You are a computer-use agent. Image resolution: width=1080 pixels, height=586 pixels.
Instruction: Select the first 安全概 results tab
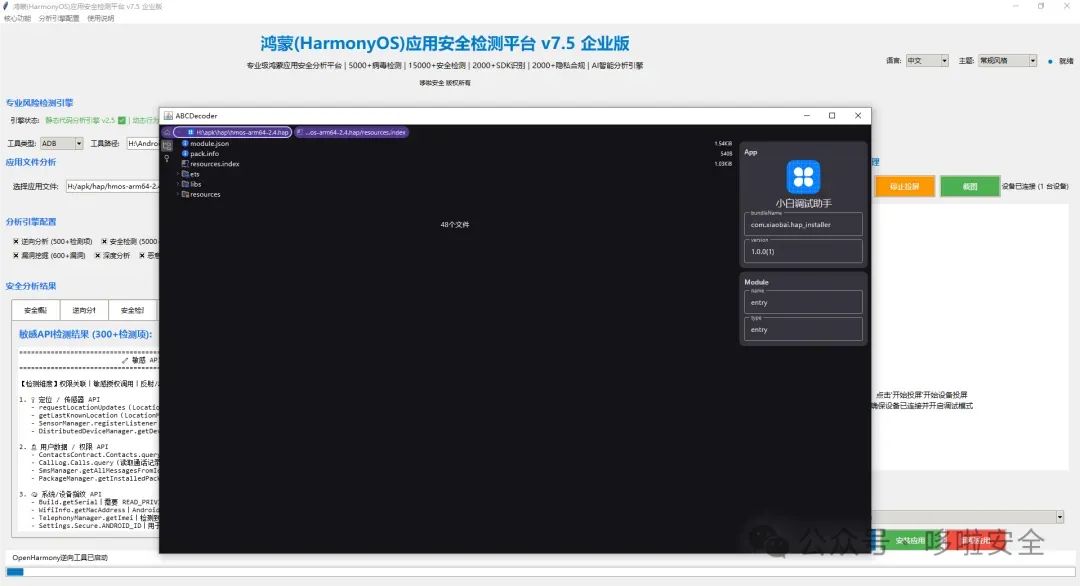(x=36, y=310)
